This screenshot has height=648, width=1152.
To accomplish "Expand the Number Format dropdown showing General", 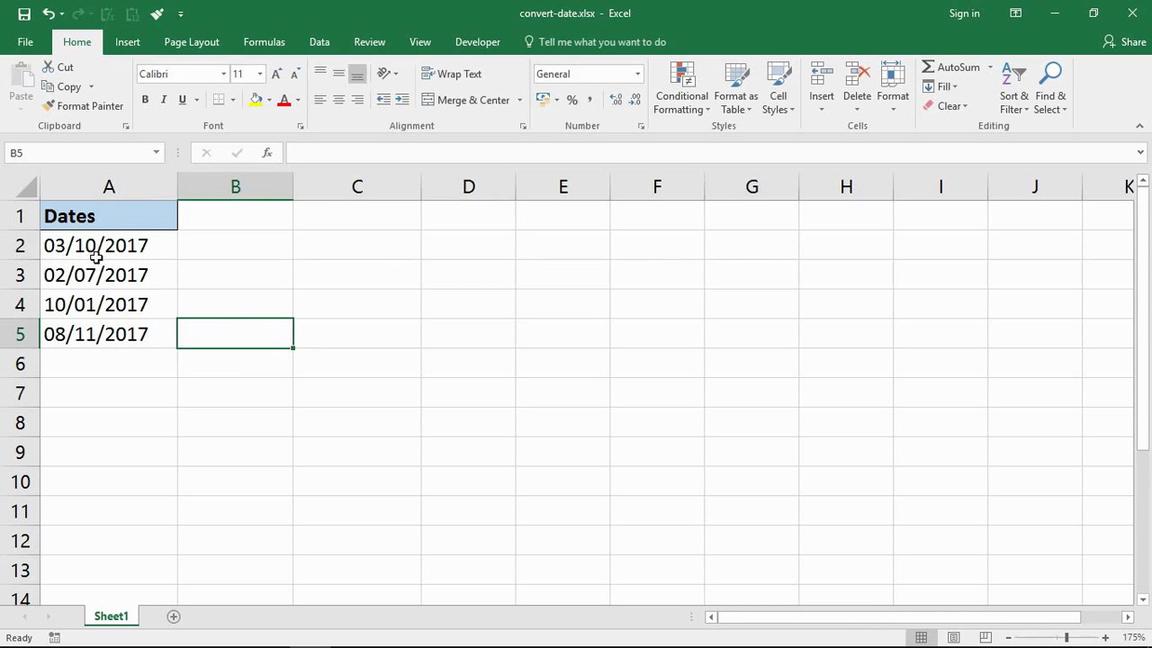I will coord(636,73).
